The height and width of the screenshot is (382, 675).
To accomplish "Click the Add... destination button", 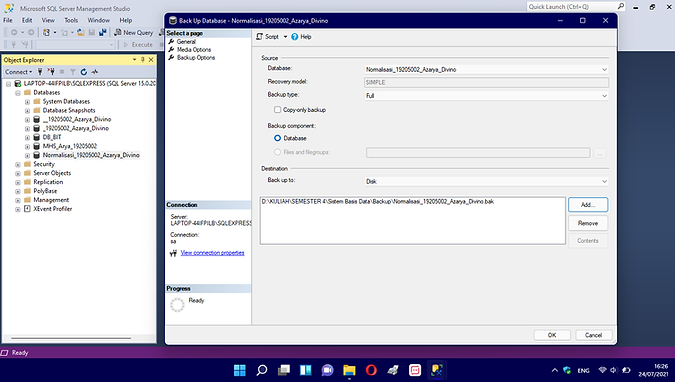I will coord(588,205).
